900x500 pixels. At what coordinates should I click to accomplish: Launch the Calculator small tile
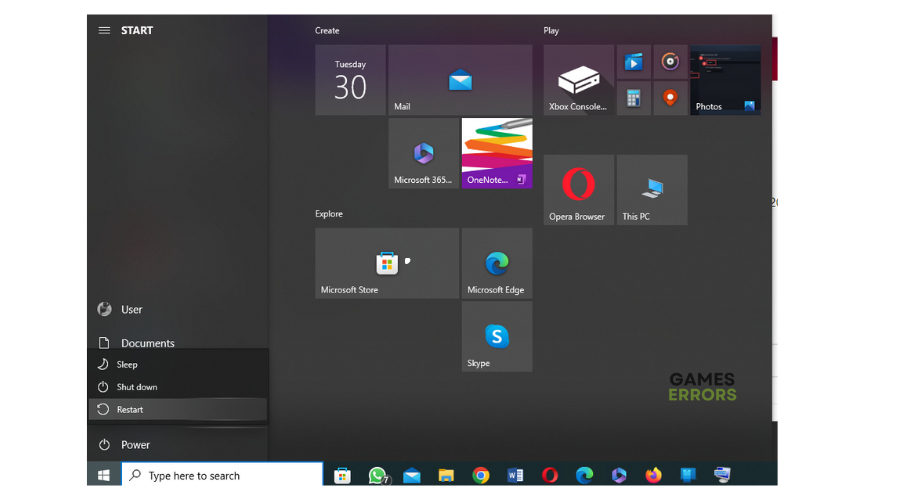(x=634, y=98)
